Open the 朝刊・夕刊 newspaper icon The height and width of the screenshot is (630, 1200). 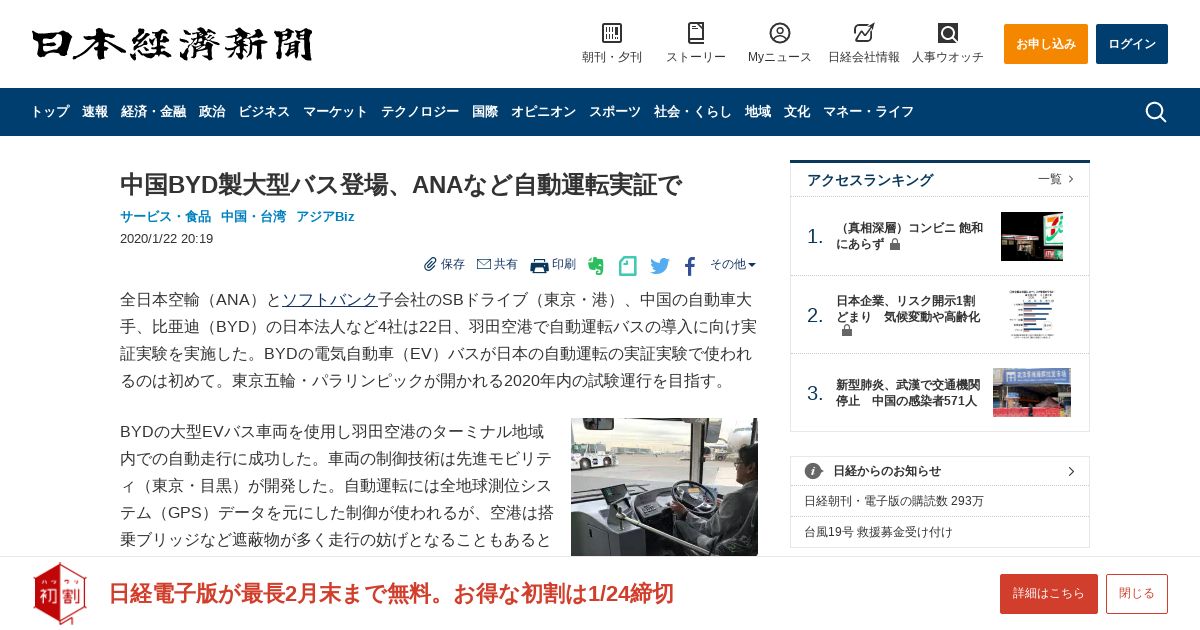tap(612, 33)
